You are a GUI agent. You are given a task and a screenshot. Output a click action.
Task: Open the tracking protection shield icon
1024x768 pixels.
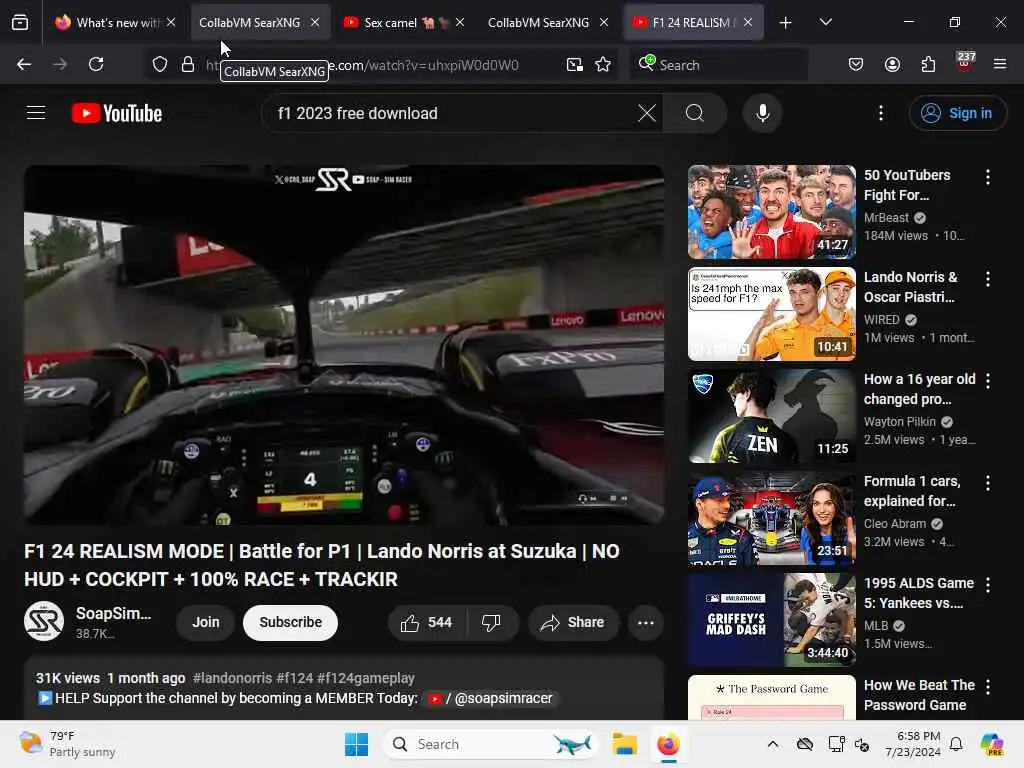160,64
